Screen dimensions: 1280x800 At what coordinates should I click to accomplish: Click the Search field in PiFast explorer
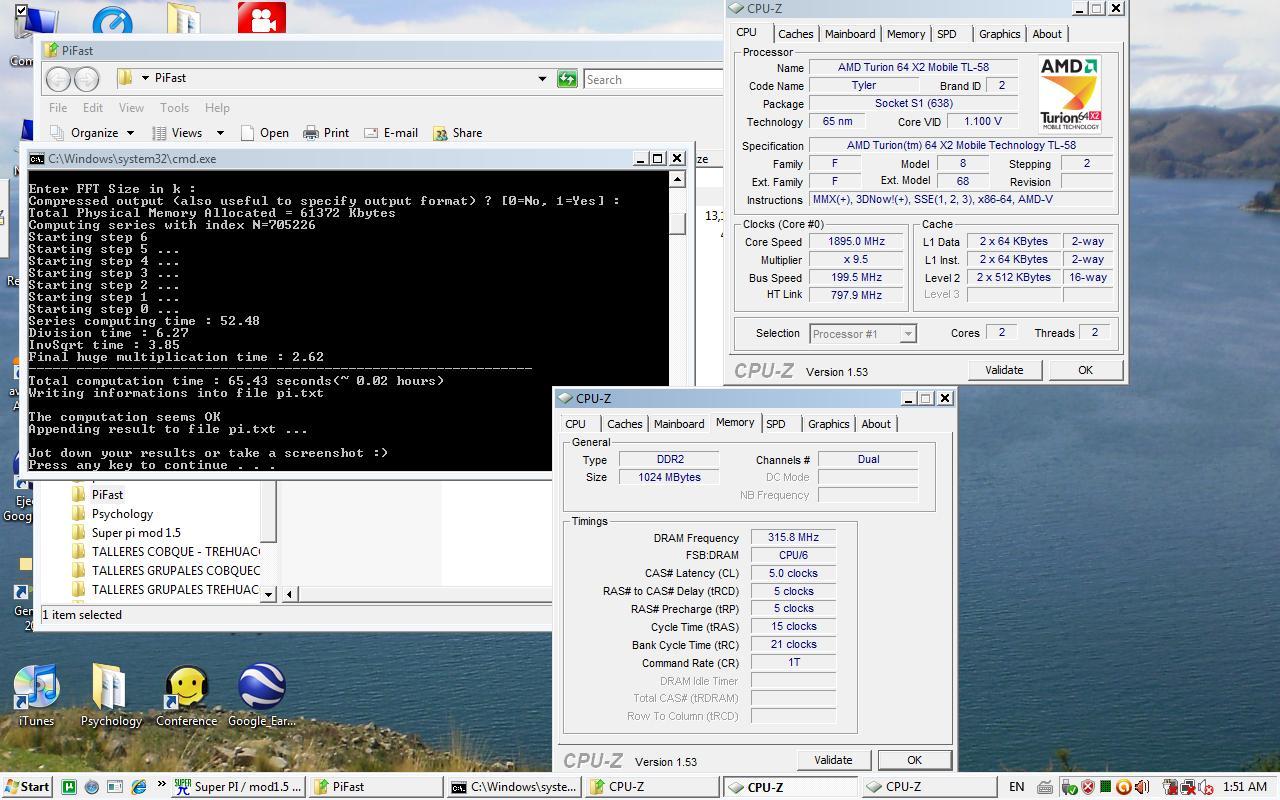(x=653, y=79)
